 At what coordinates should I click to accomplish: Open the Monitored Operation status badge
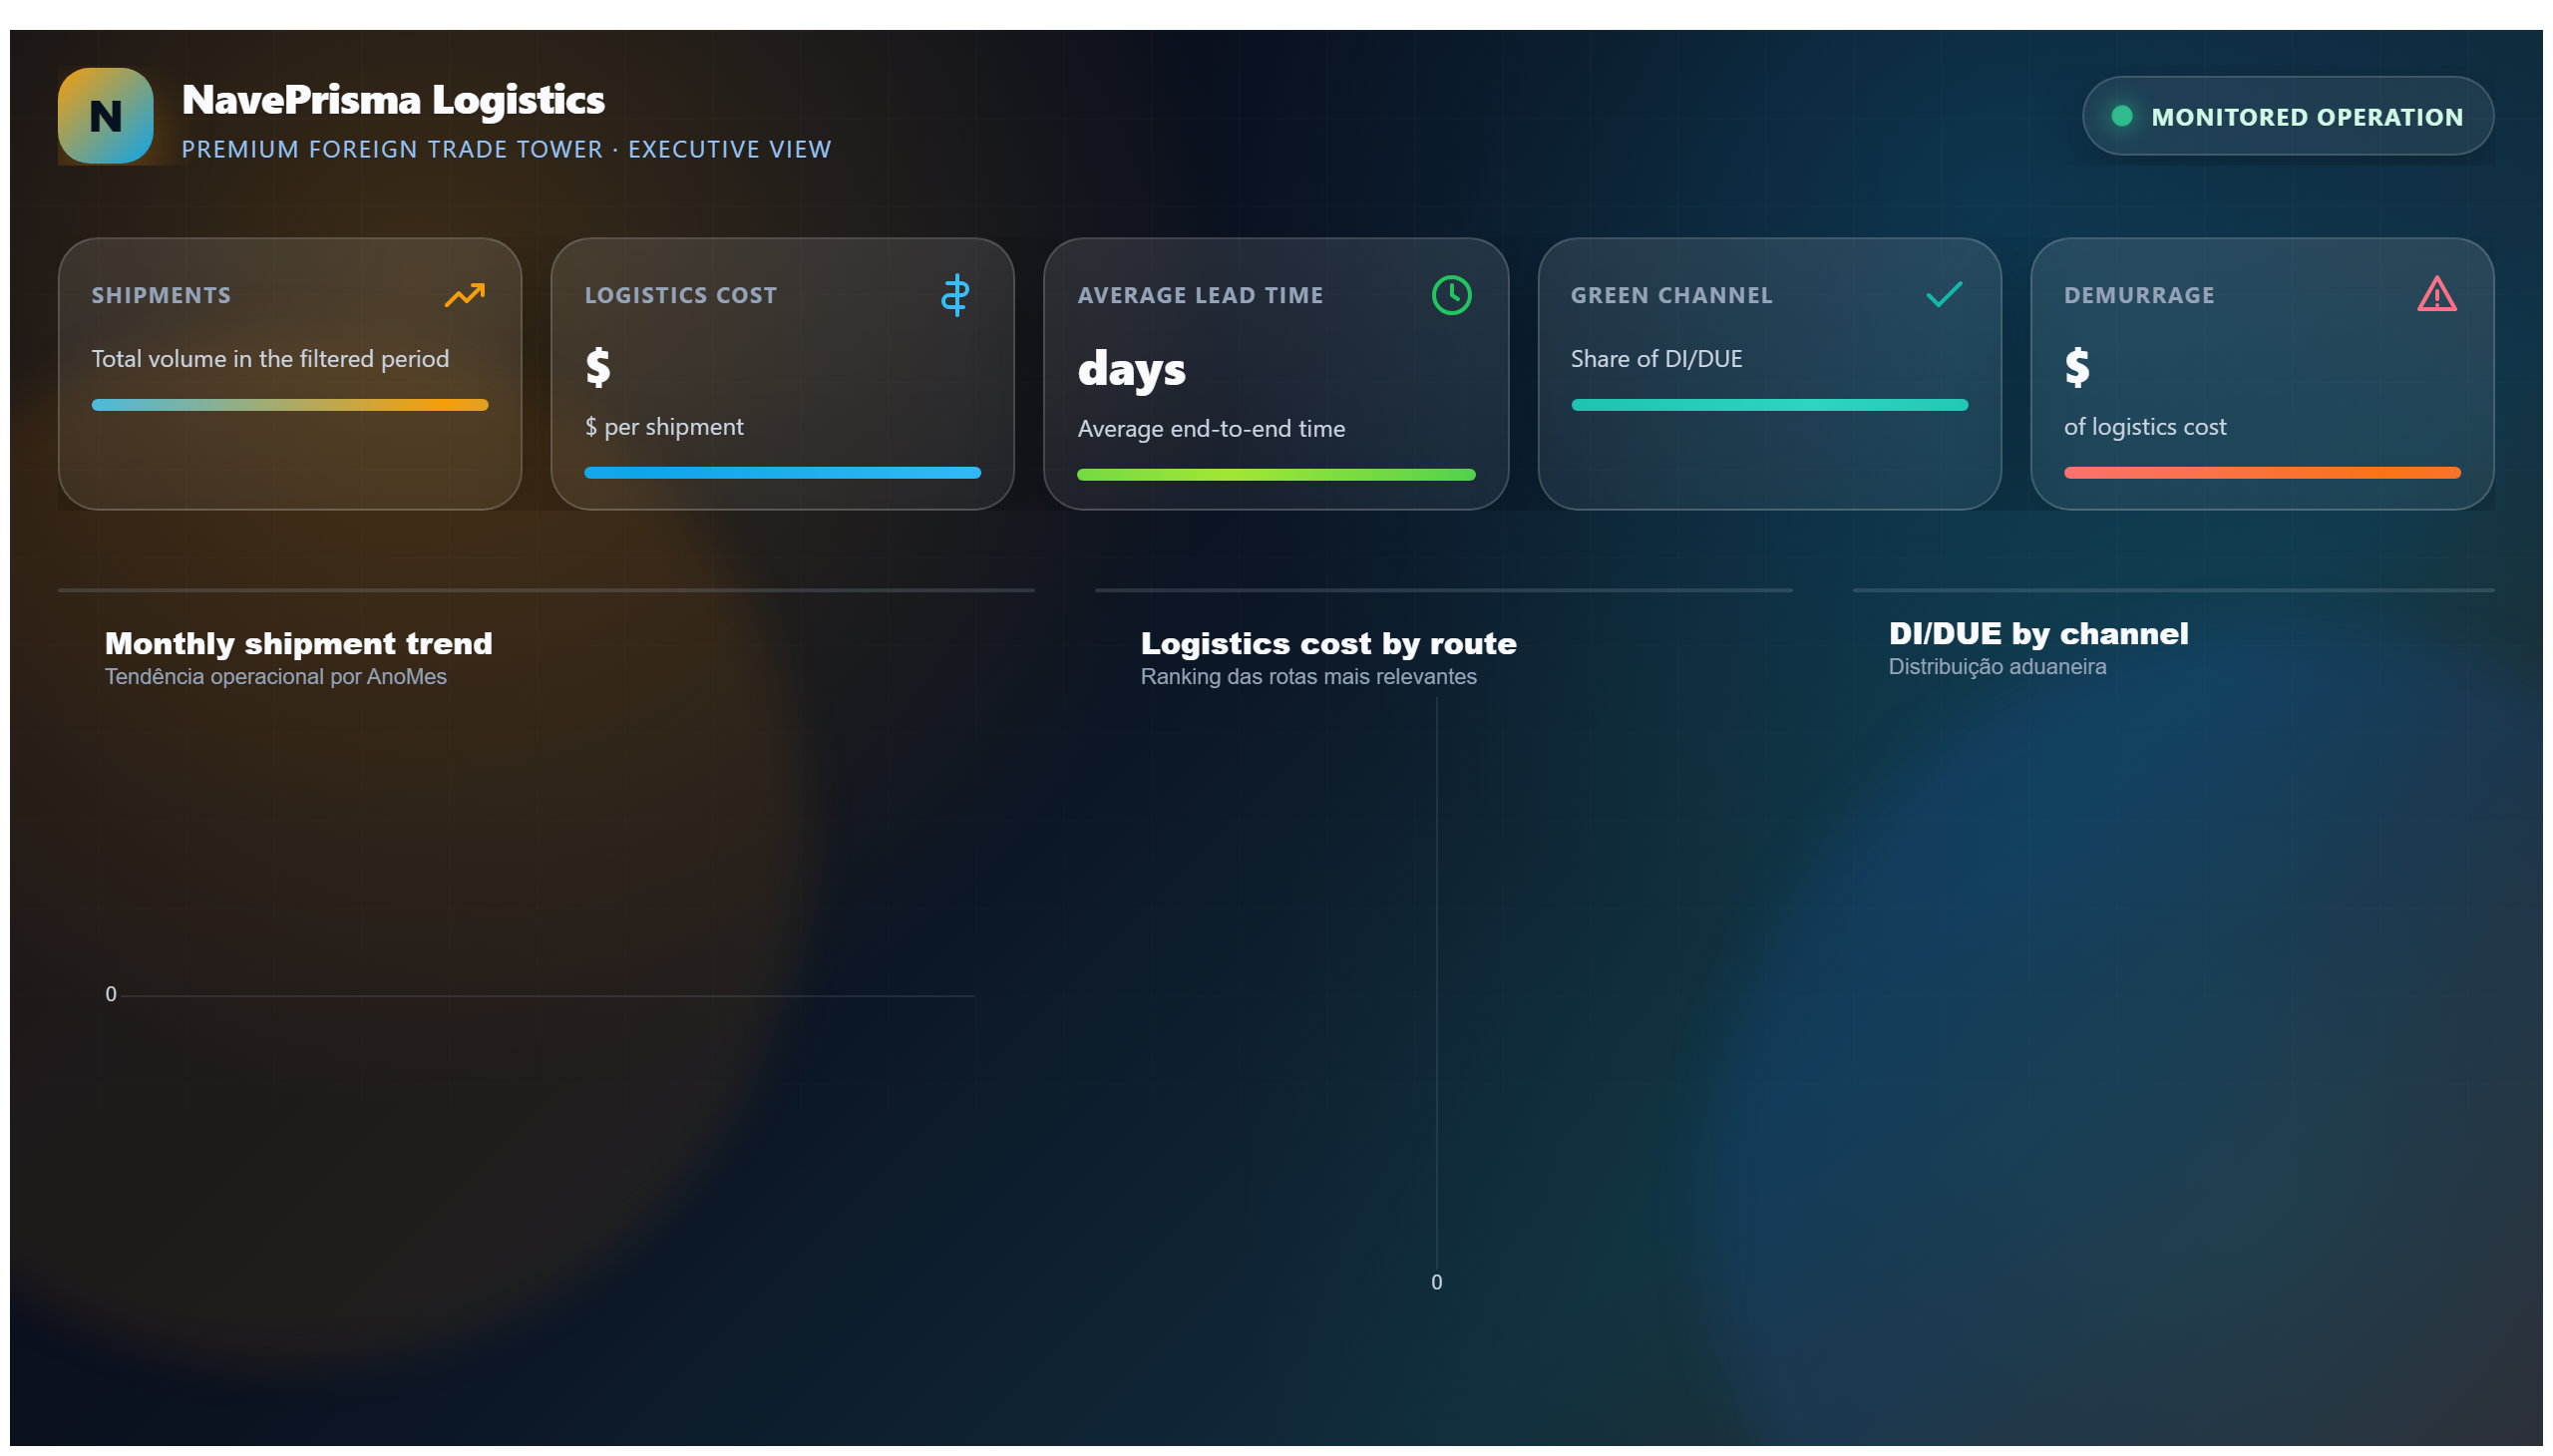pos(2287,116)
